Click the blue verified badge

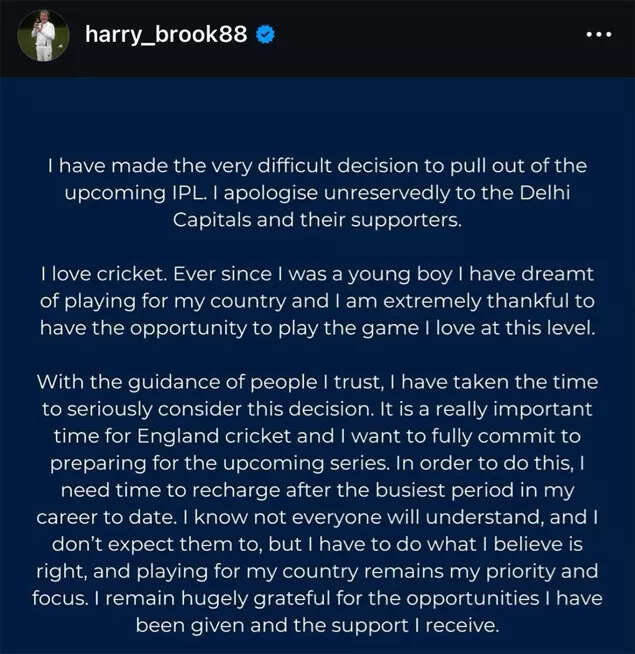pos(265,34)
